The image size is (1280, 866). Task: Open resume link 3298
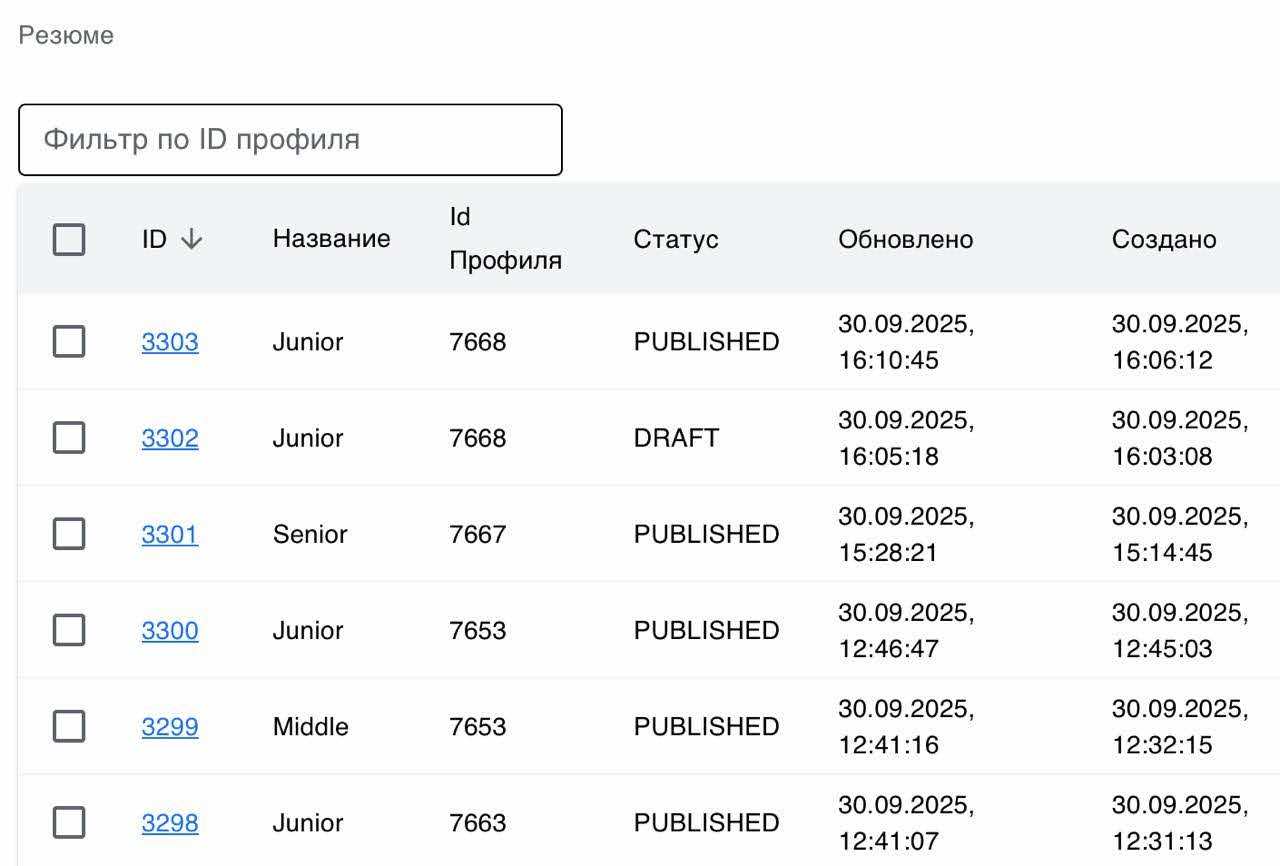pos(170,823)
